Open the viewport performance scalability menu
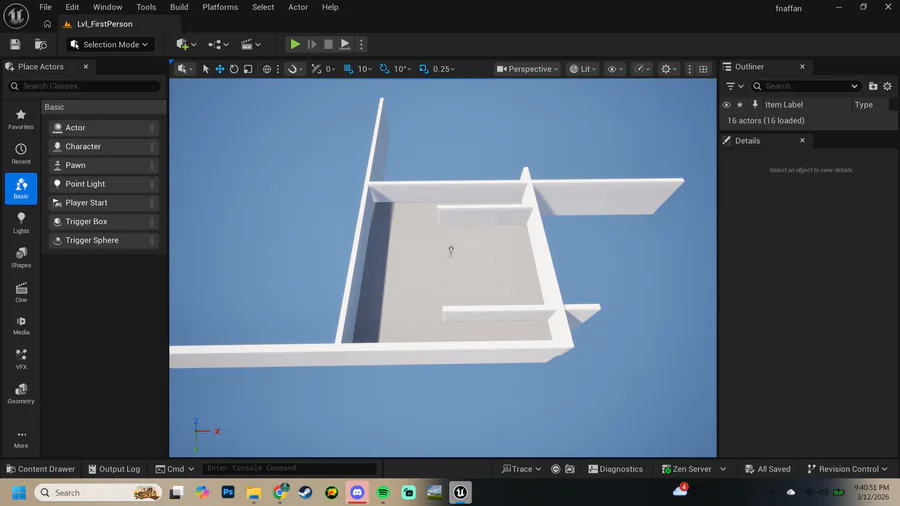 pos(642,69)
